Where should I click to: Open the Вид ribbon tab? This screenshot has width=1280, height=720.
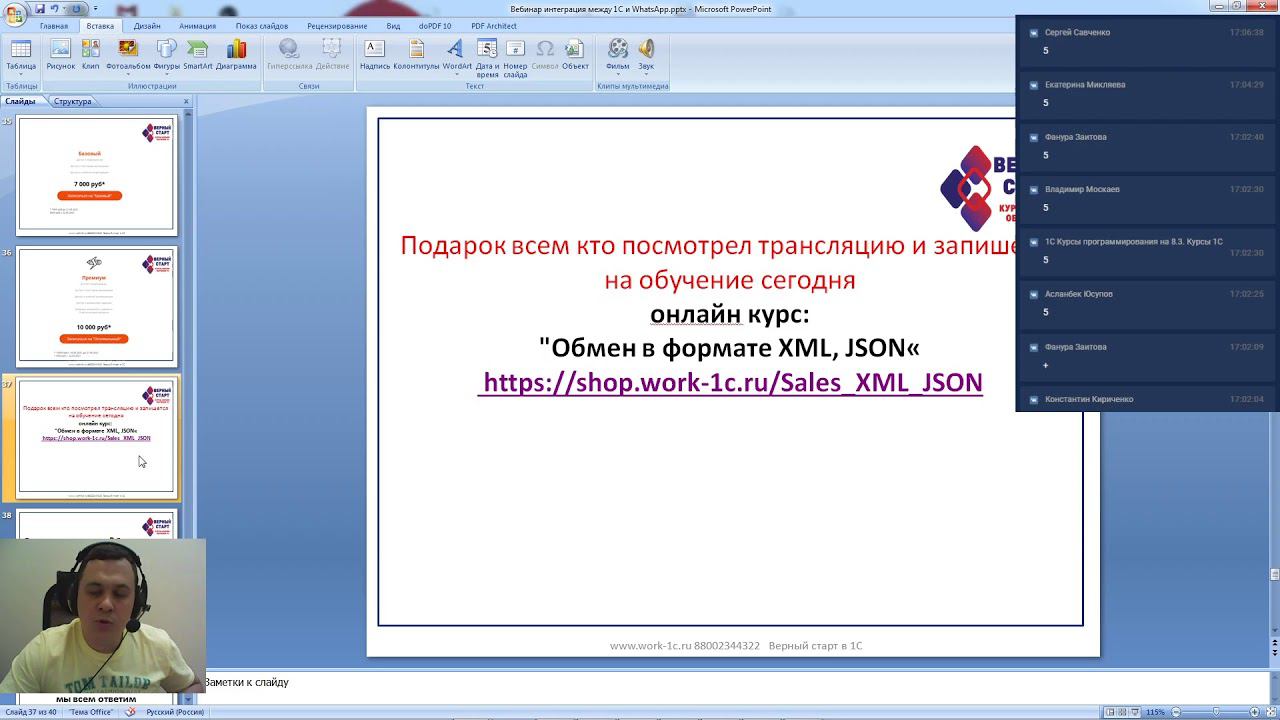coord(393,26)
